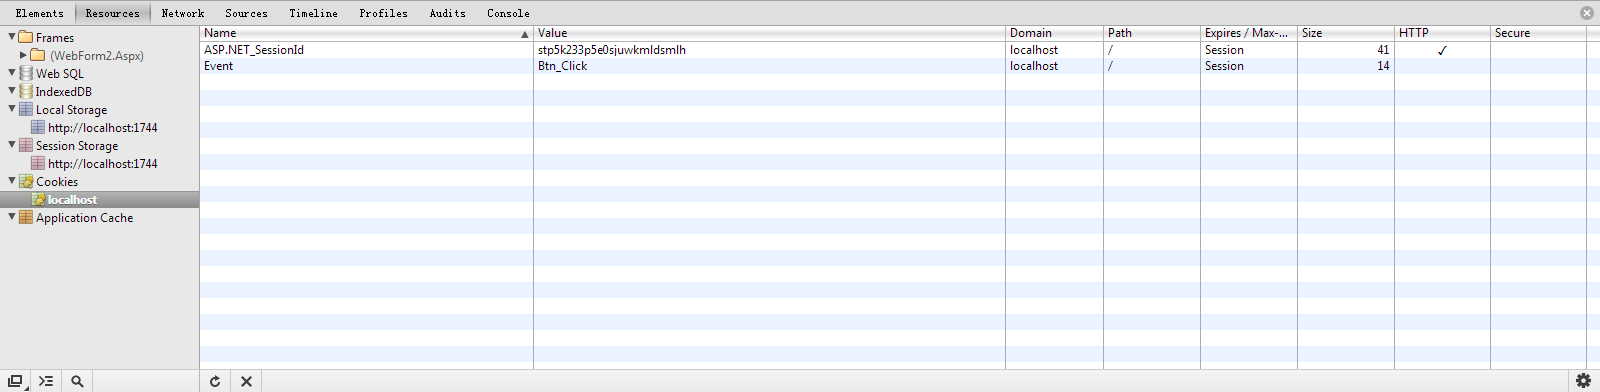This screenshot has width=1600, height=392.
Task: Switch to the Network tab
Action: [183, 13]
